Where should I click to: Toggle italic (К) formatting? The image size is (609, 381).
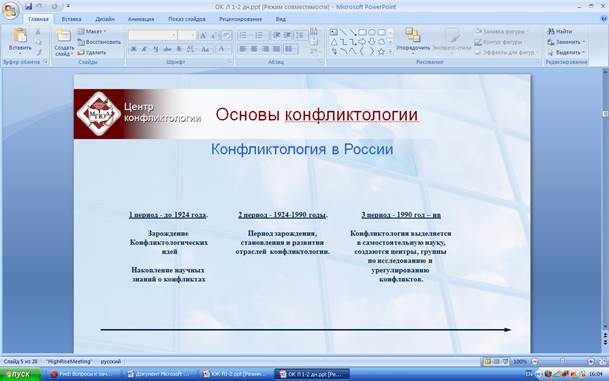click(144, 49)
